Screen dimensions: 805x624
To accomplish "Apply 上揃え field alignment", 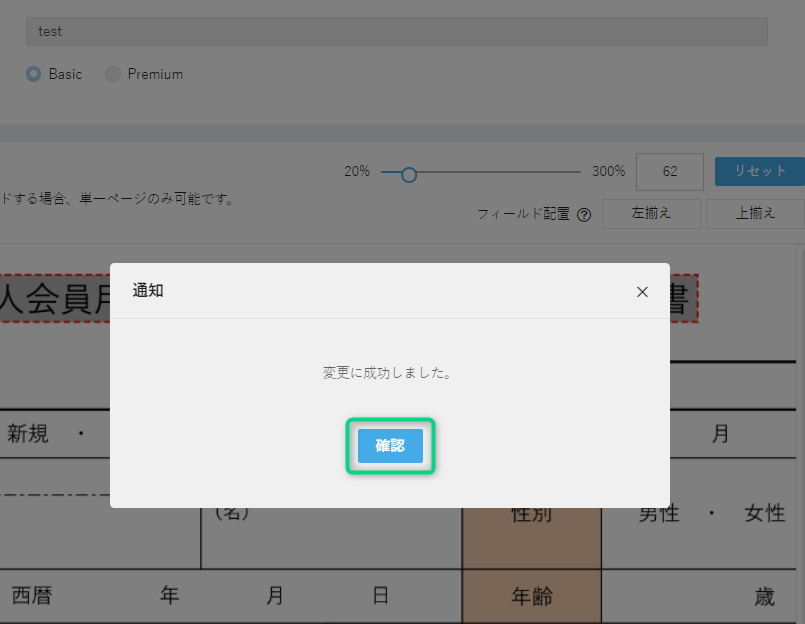I will [755, 214].
